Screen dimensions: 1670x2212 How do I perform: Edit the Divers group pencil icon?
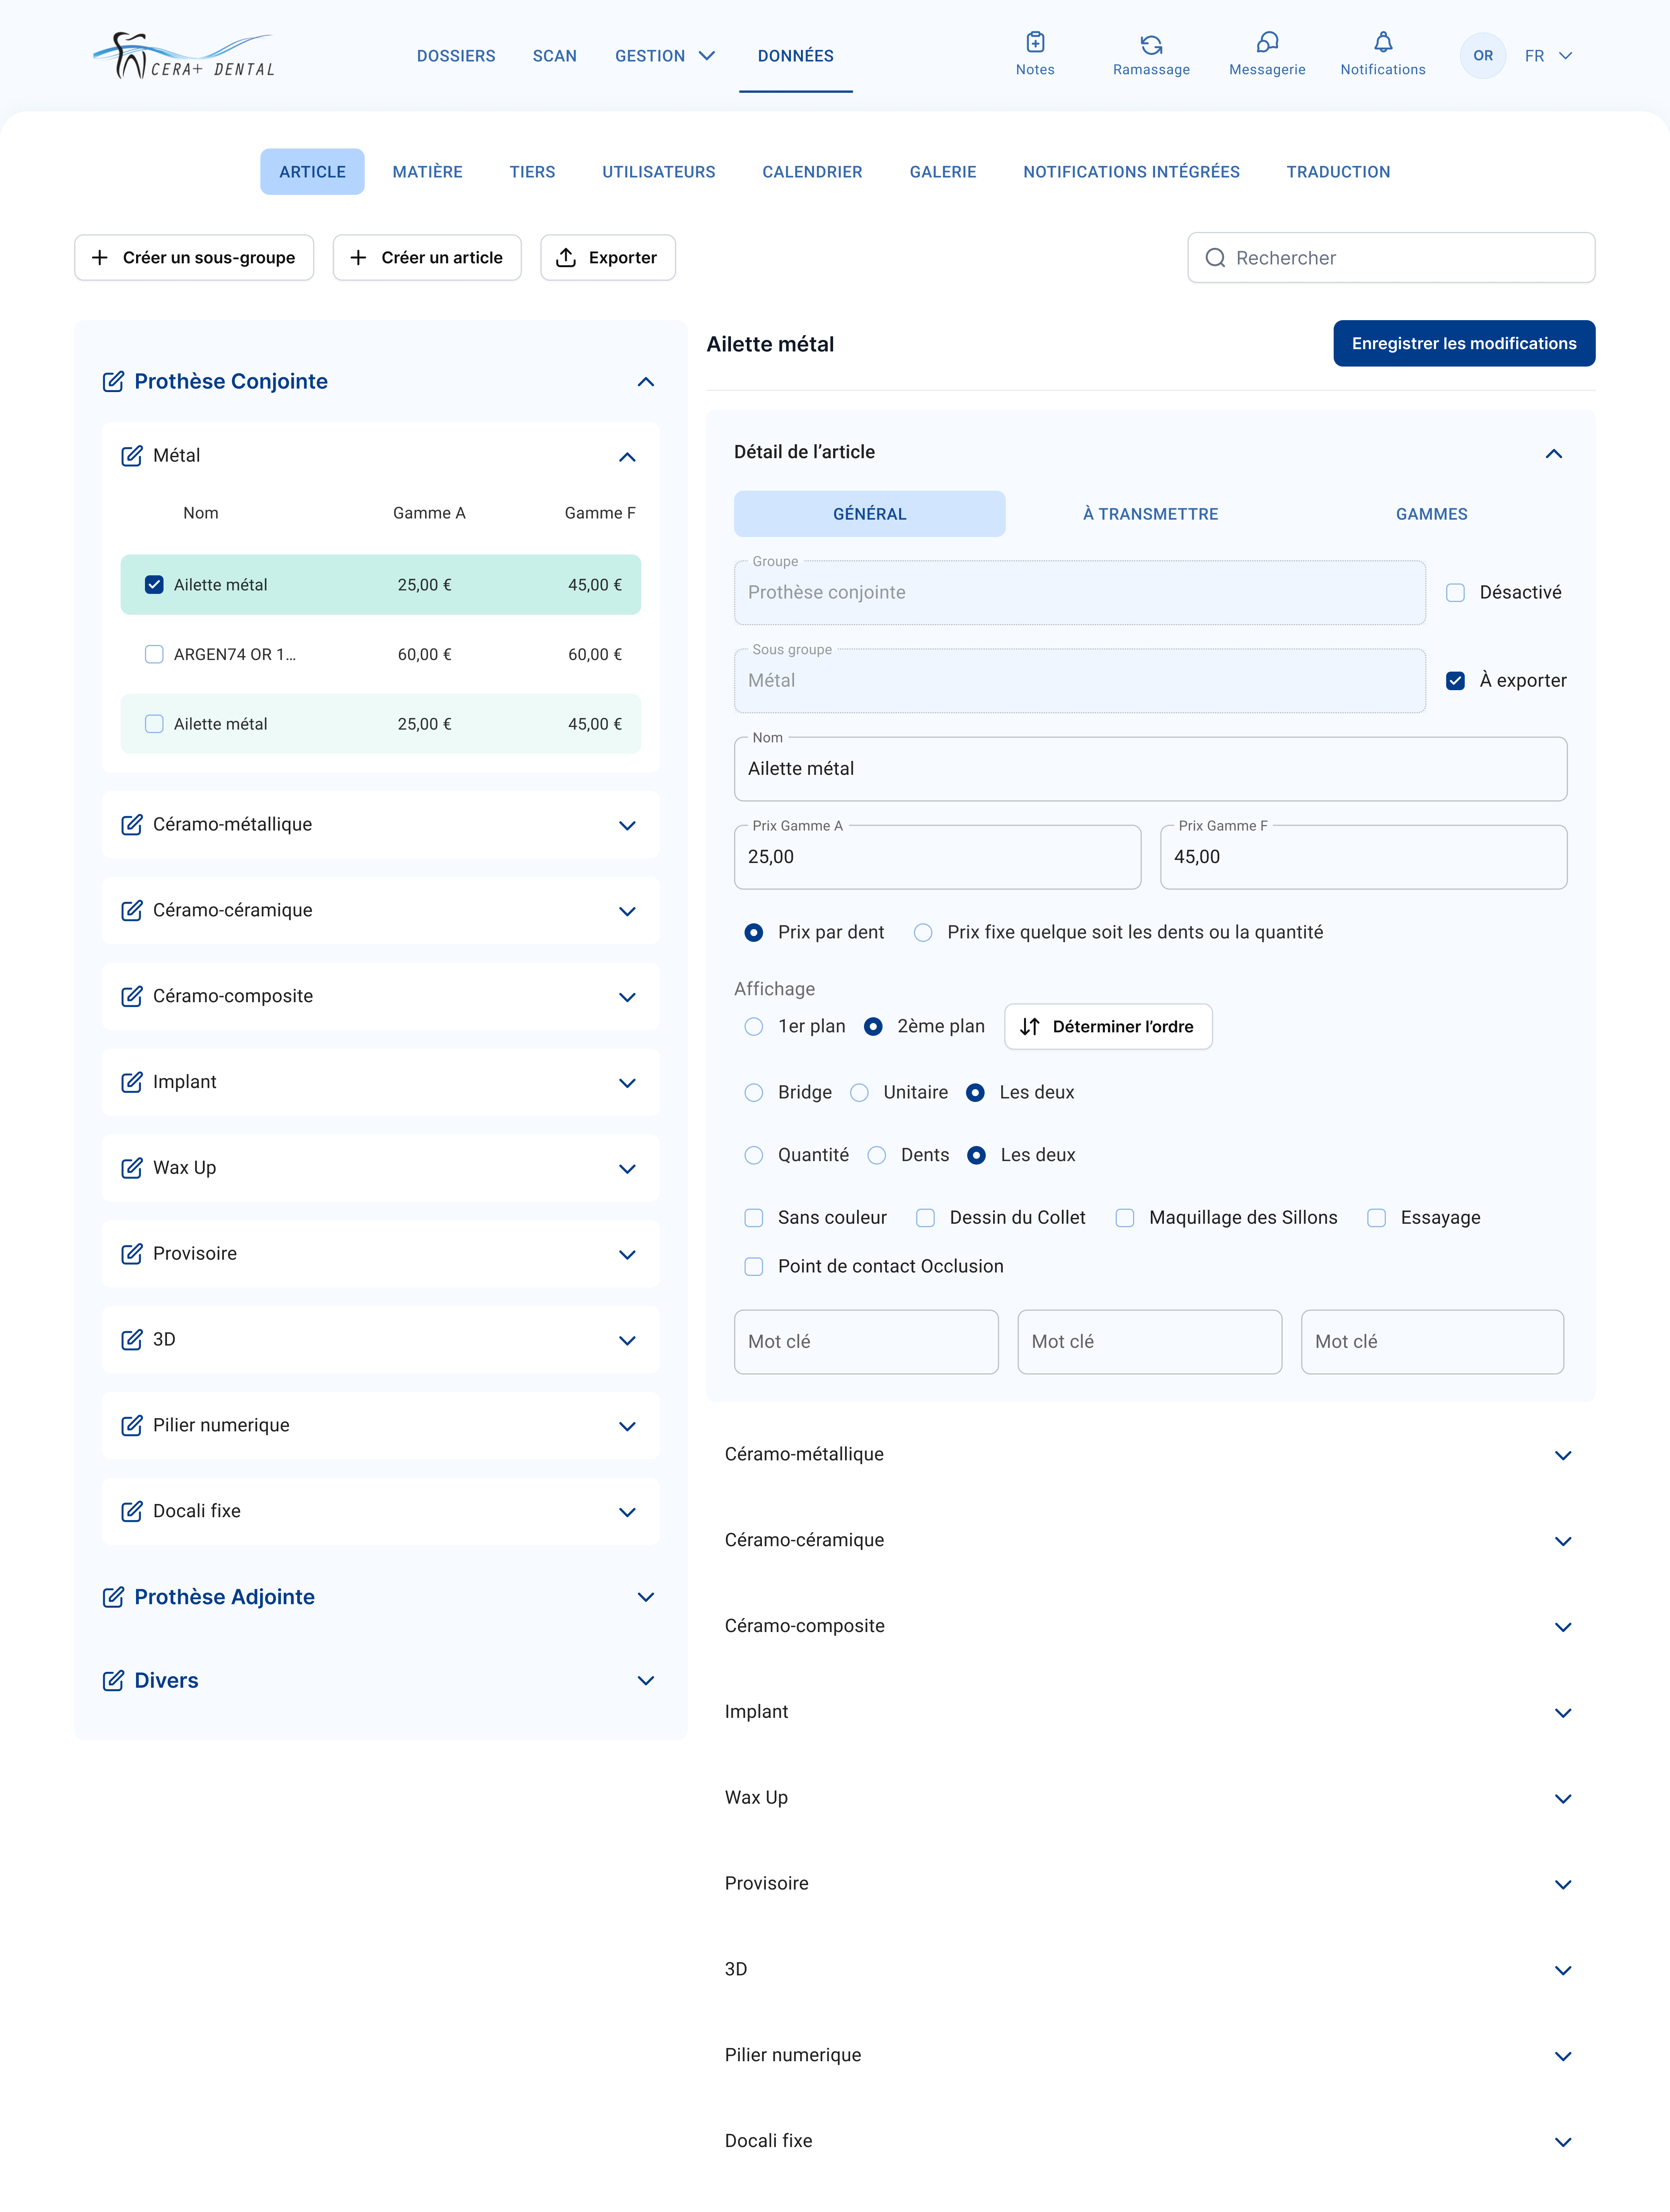pos(113,1681)
